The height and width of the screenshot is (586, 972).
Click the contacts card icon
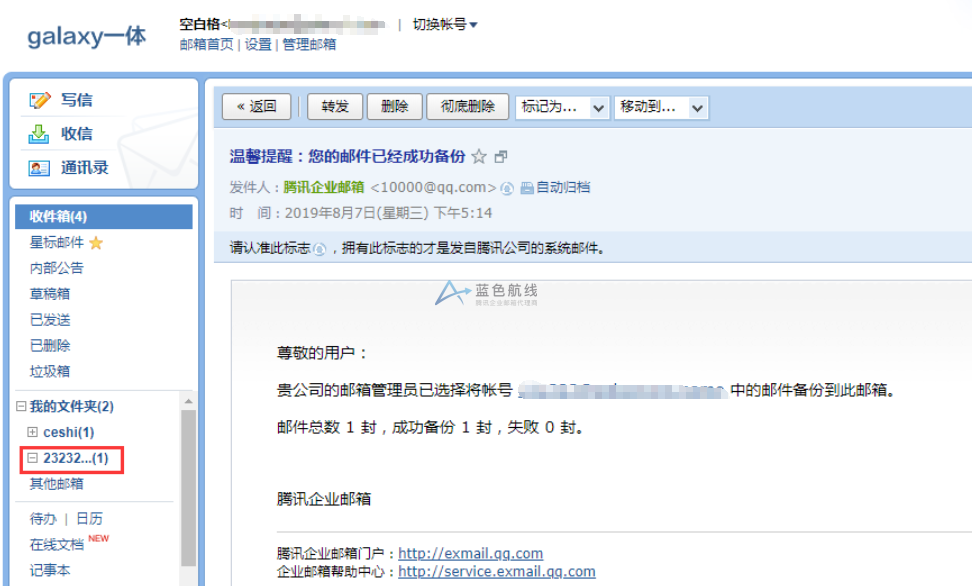39,167
